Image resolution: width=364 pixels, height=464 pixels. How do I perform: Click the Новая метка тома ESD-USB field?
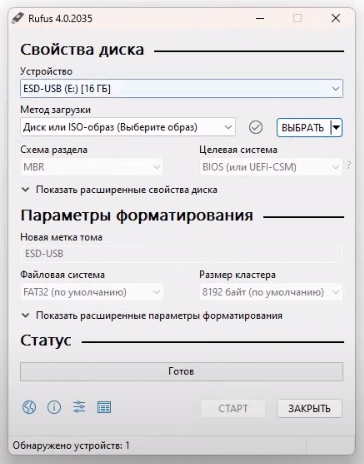pos(181,254)
